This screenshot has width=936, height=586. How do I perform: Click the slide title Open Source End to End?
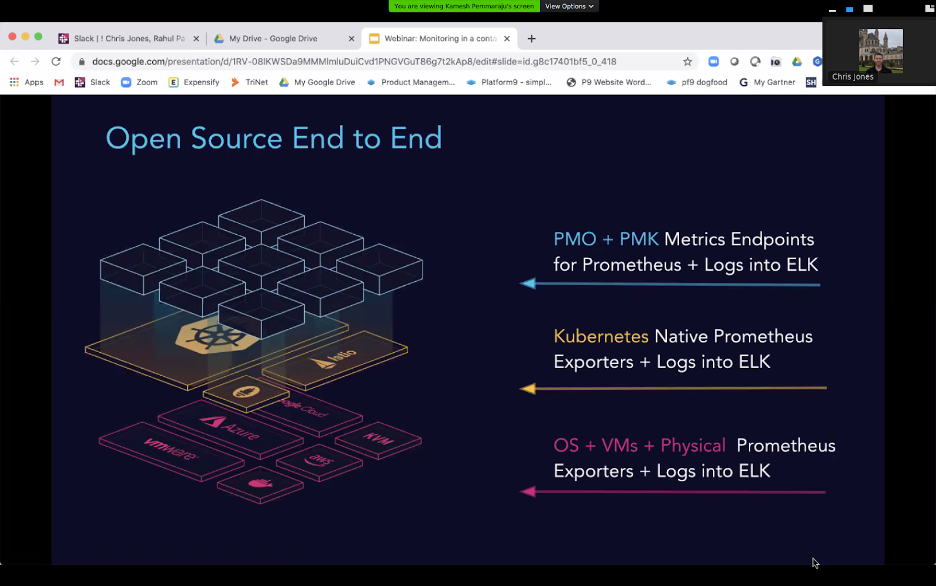click(x=274, y=138)
